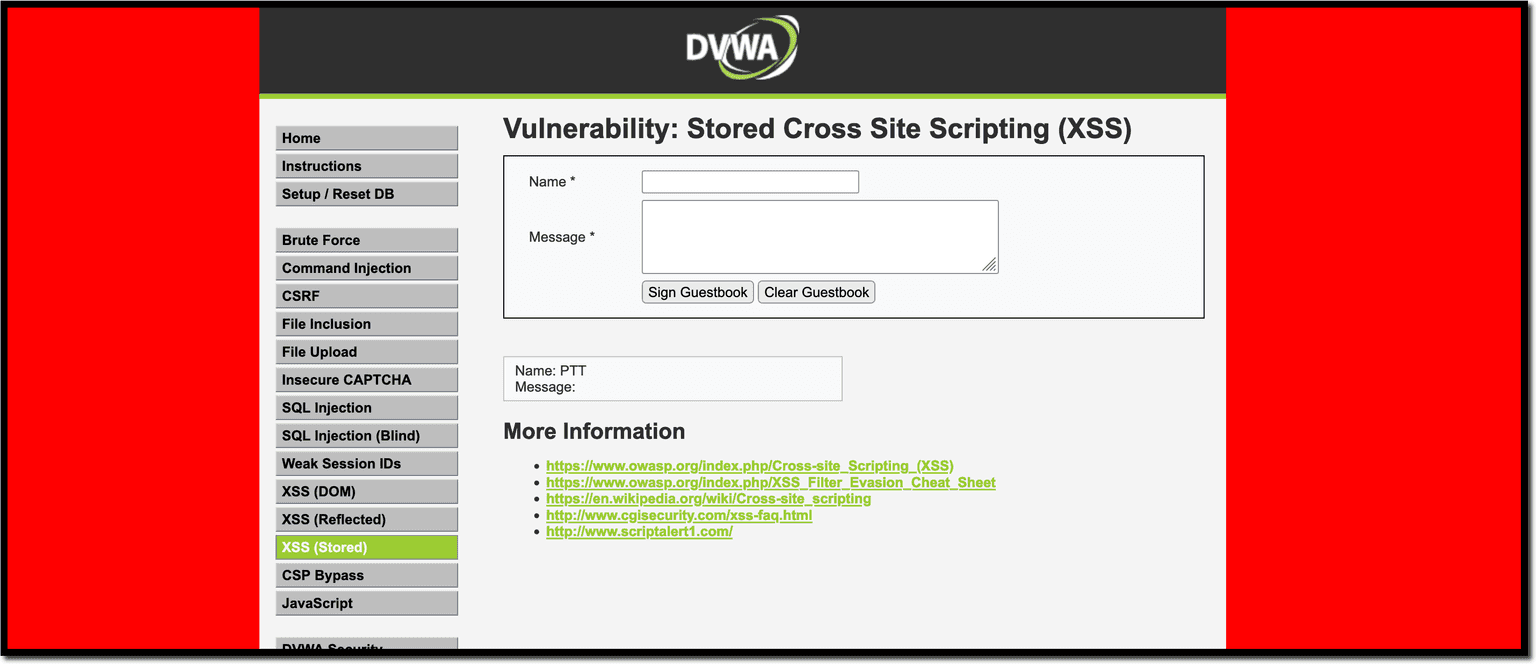
Task: Open the OWASP Cross-site Scripting link
Action: click(748, 465)
